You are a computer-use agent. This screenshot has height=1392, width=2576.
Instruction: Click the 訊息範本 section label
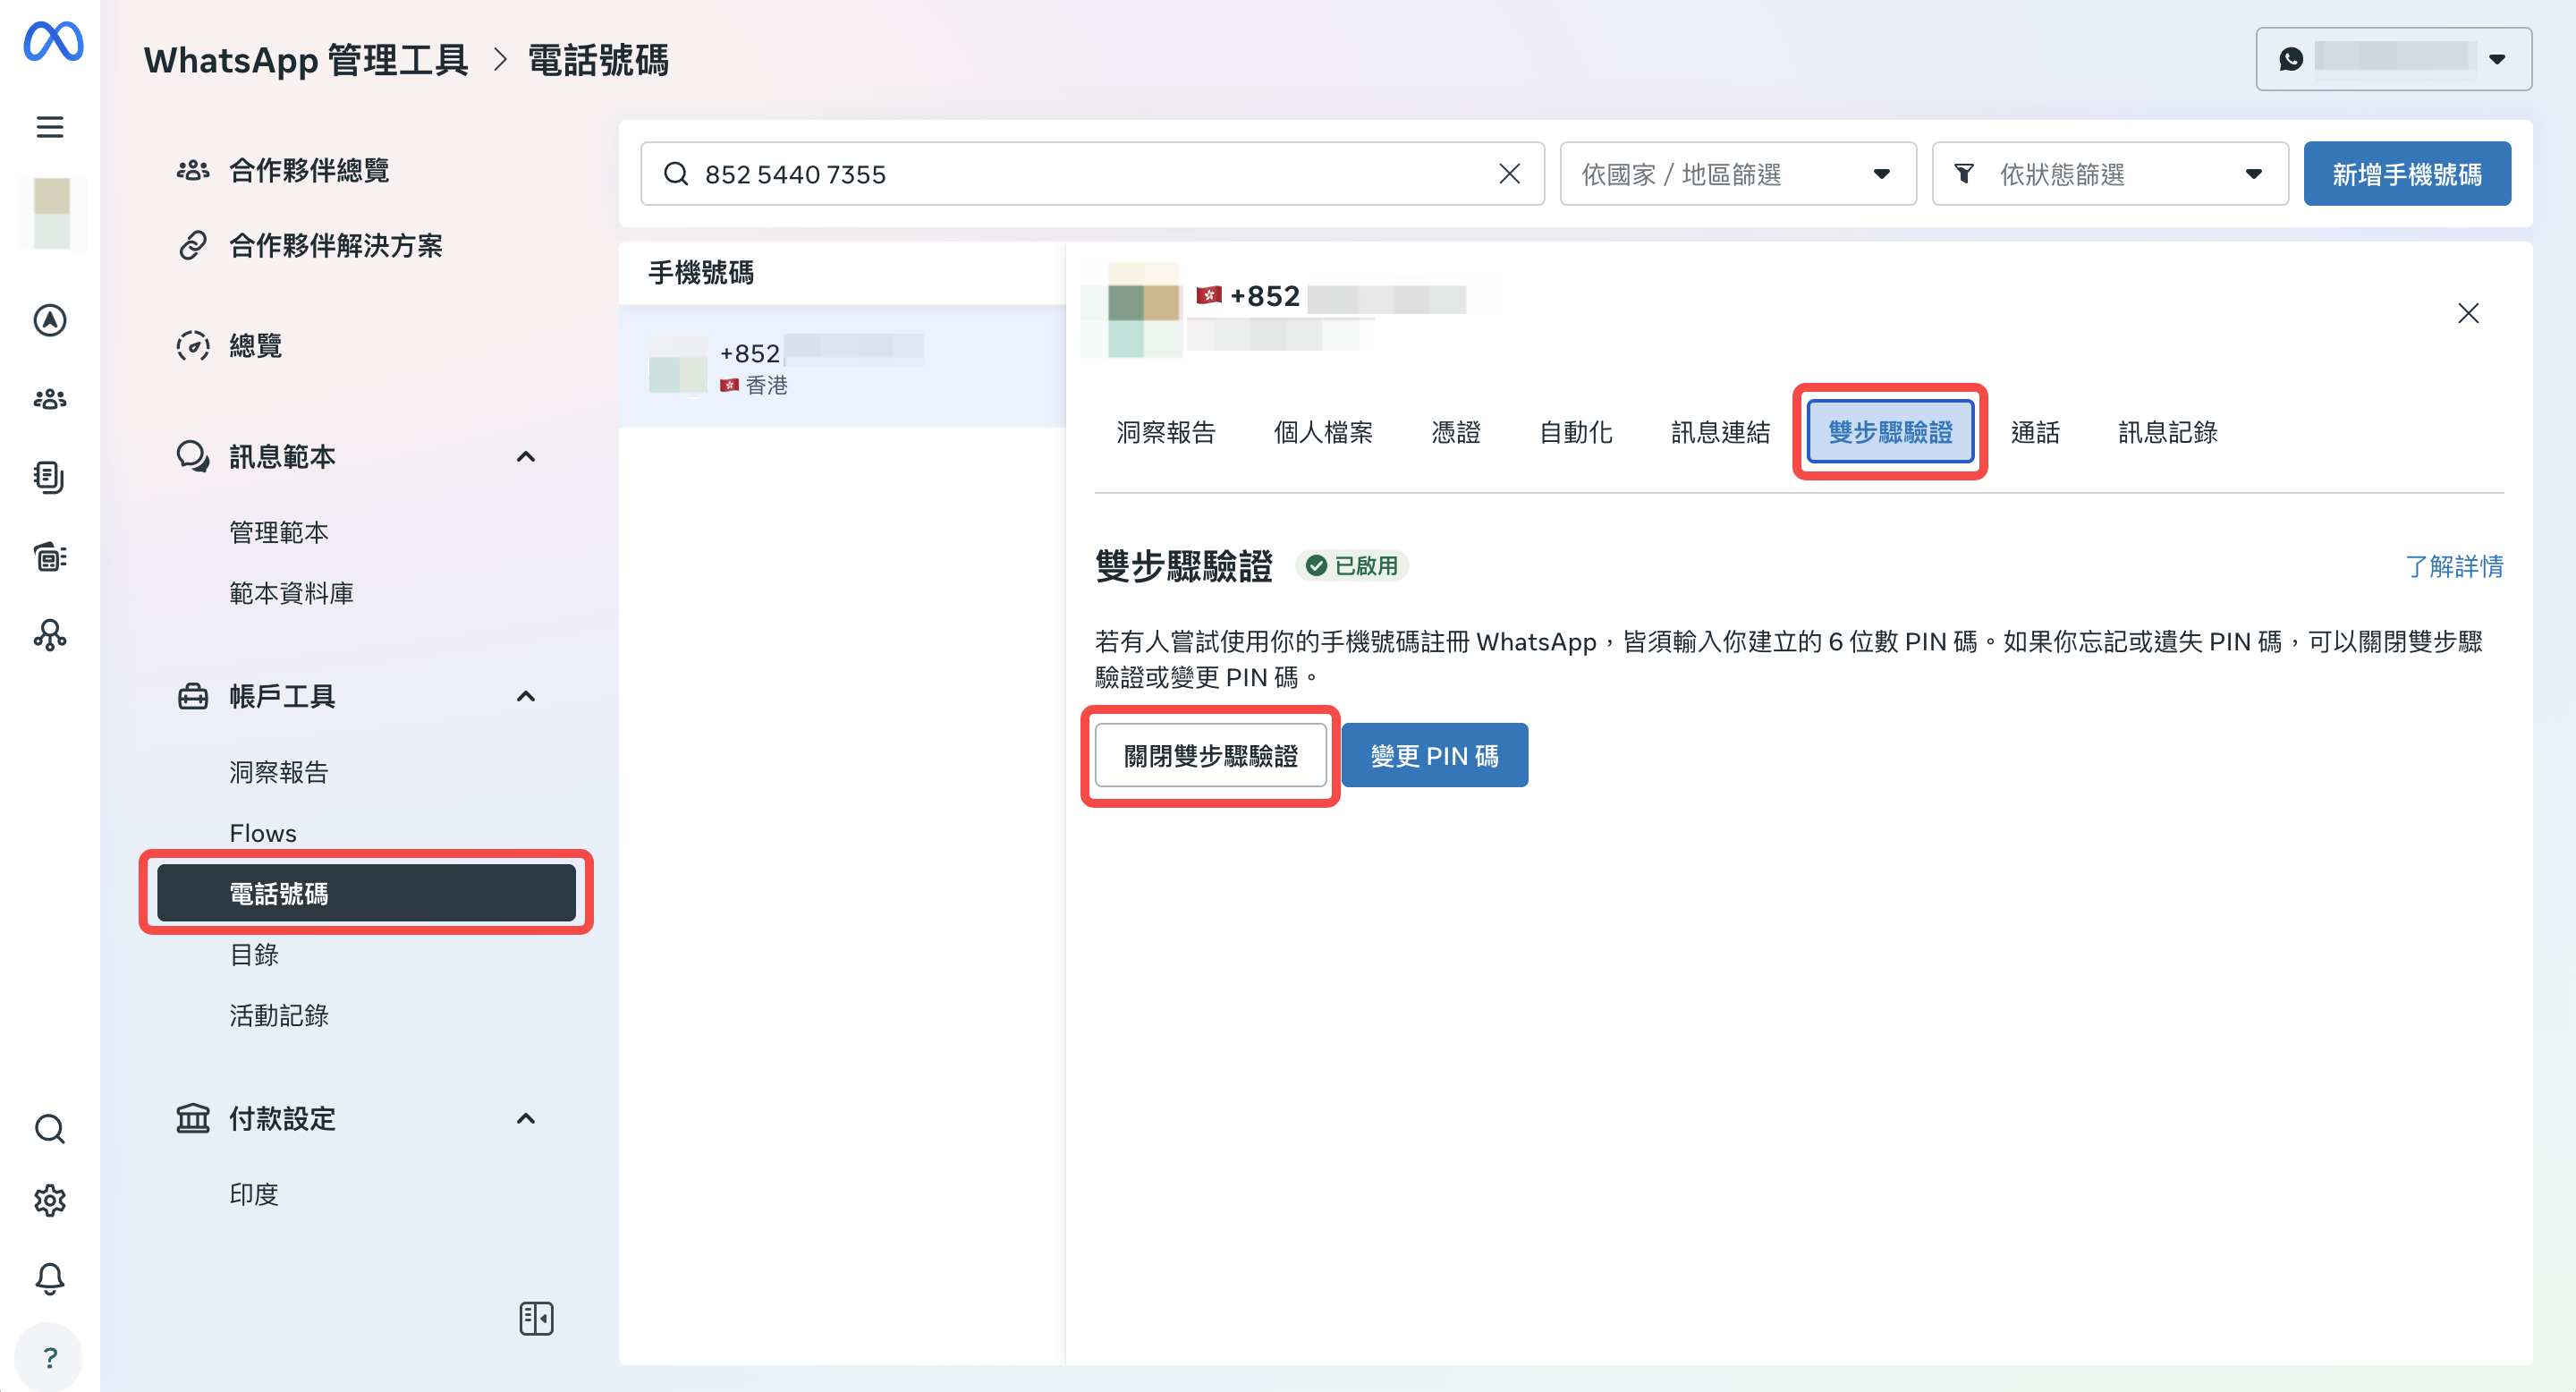pyautogui.click(x=282, y=457)
